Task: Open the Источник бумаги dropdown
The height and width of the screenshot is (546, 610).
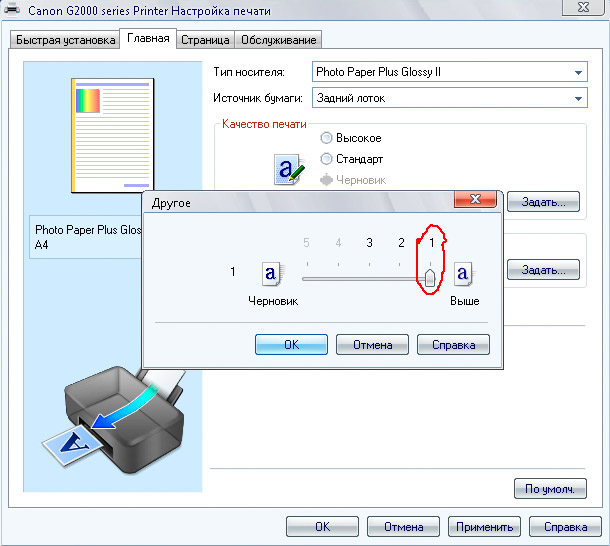Action: [450, 98]
